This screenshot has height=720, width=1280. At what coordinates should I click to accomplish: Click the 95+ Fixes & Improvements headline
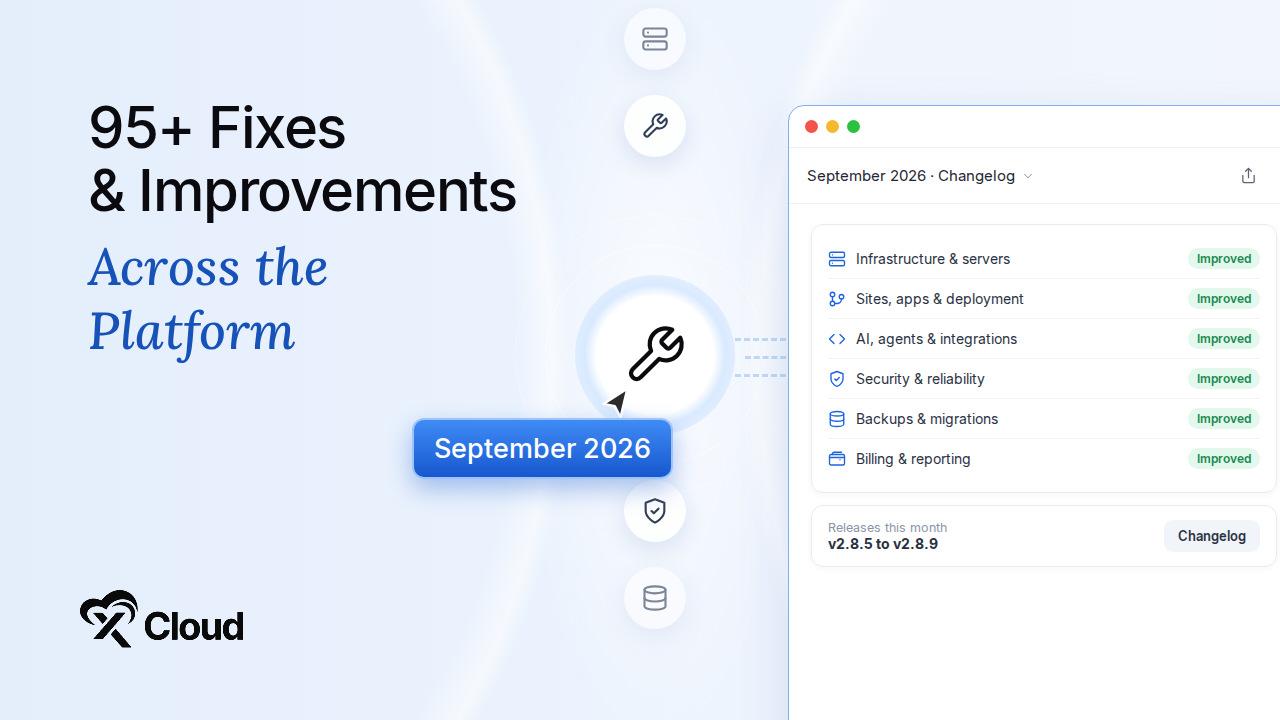pos(303,159)
